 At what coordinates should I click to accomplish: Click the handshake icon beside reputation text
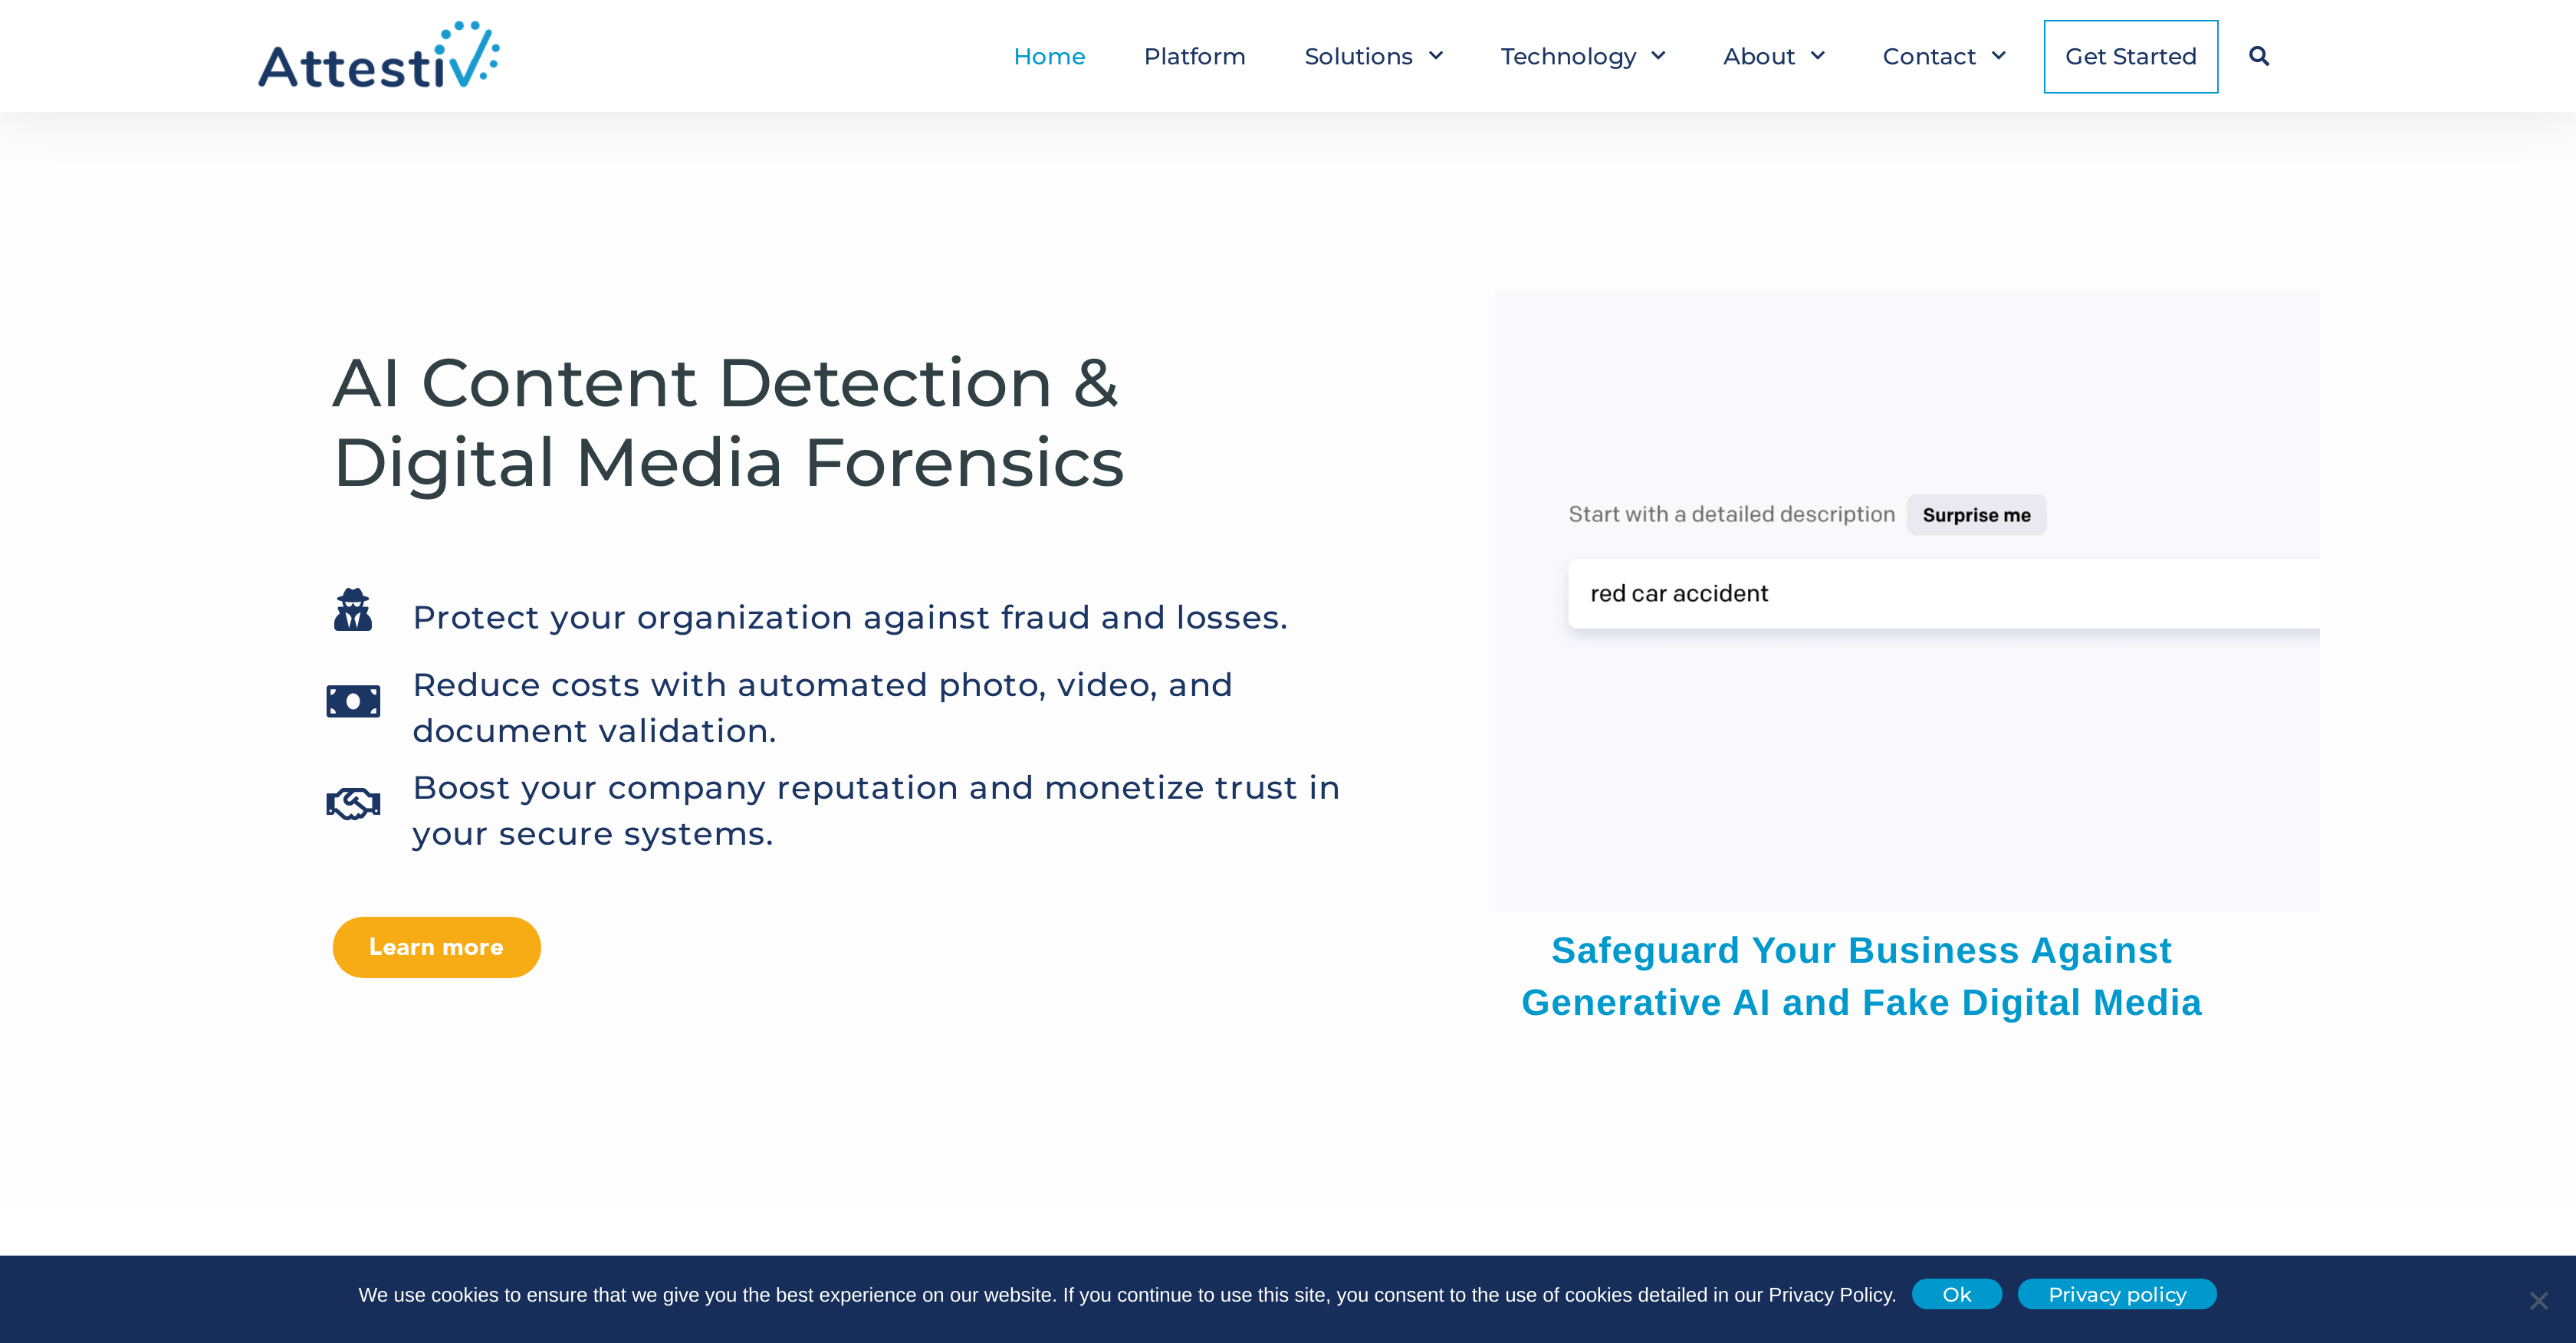click(x=354, y=802)
